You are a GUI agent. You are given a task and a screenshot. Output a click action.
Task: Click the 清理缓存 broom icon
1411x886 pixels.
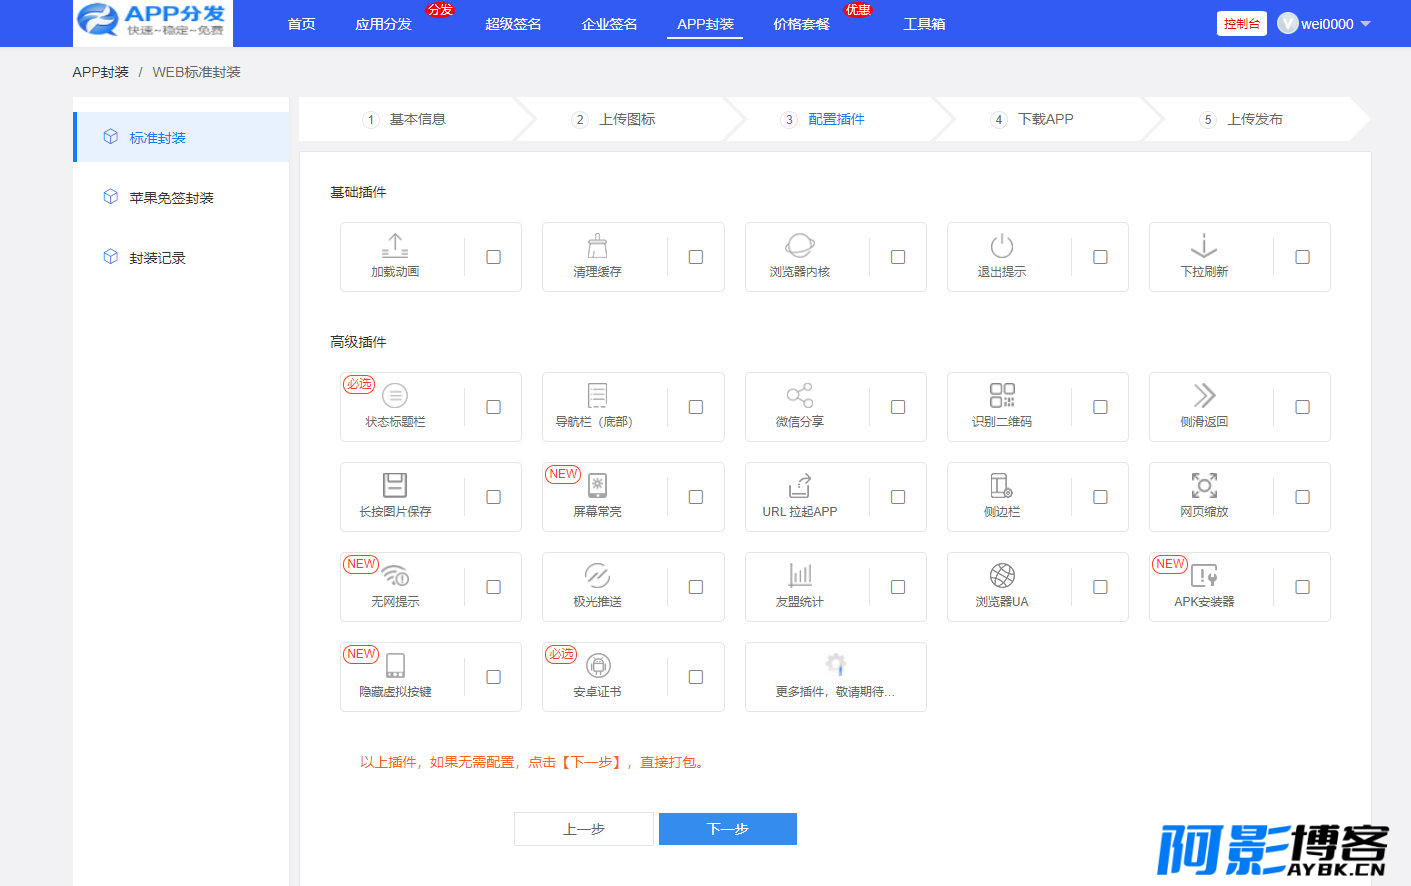(x=597, y=246)
